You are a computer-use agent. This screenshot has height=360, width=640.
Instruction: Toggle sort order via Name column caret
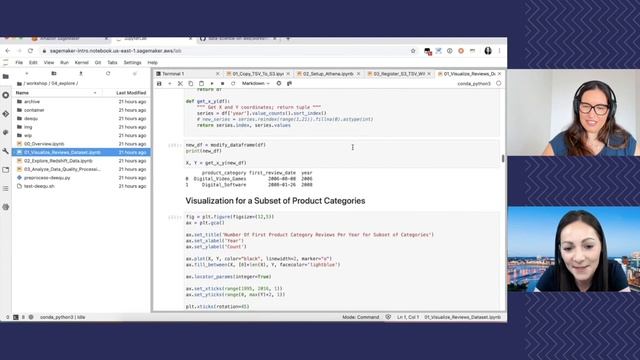pyautogui.click(x=95, y=93)
